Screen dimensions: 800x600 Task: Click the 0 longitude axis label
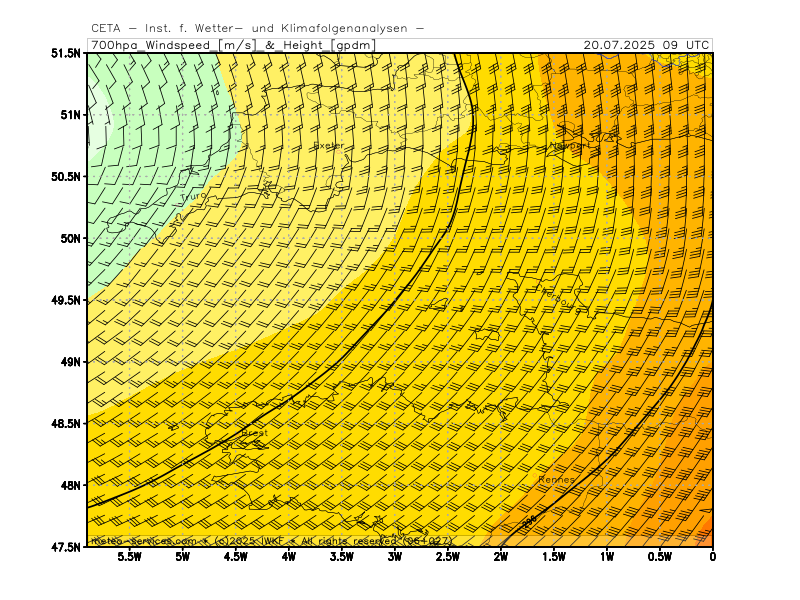click(x=713, y=557)
